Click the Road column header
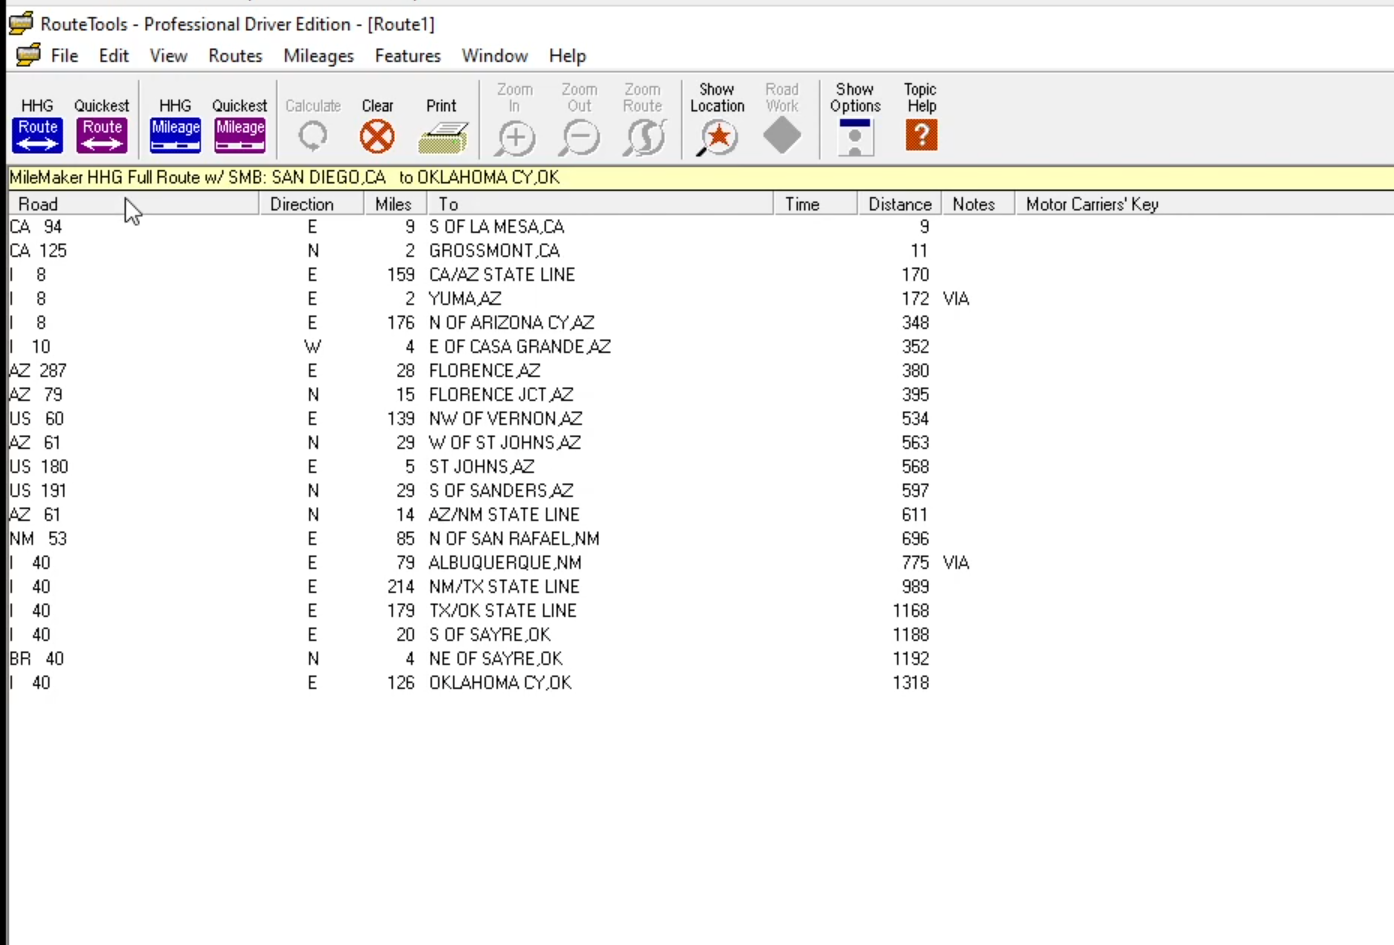The image size is (1394, 945). (133, 204)
